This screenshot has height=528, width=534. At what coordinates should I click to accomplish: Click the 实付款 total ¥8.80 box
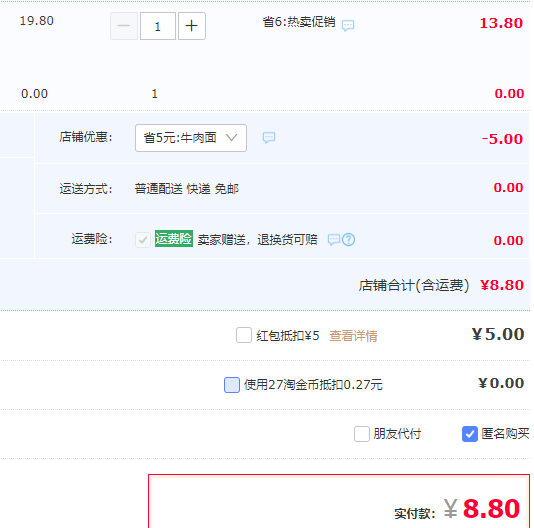339,501
